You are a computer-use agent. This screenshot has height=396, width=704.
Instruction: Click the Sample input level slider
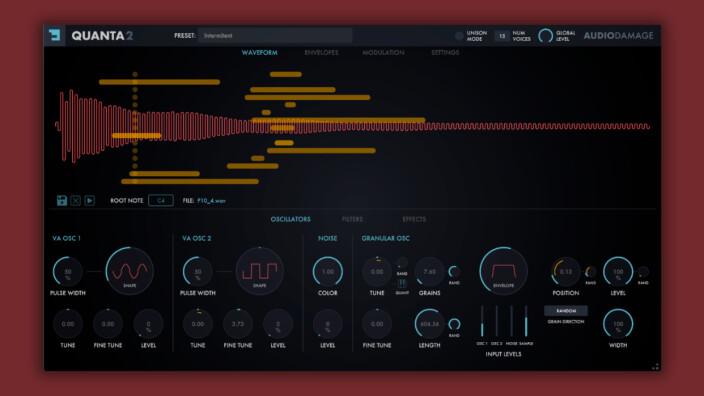coord(526,321)
